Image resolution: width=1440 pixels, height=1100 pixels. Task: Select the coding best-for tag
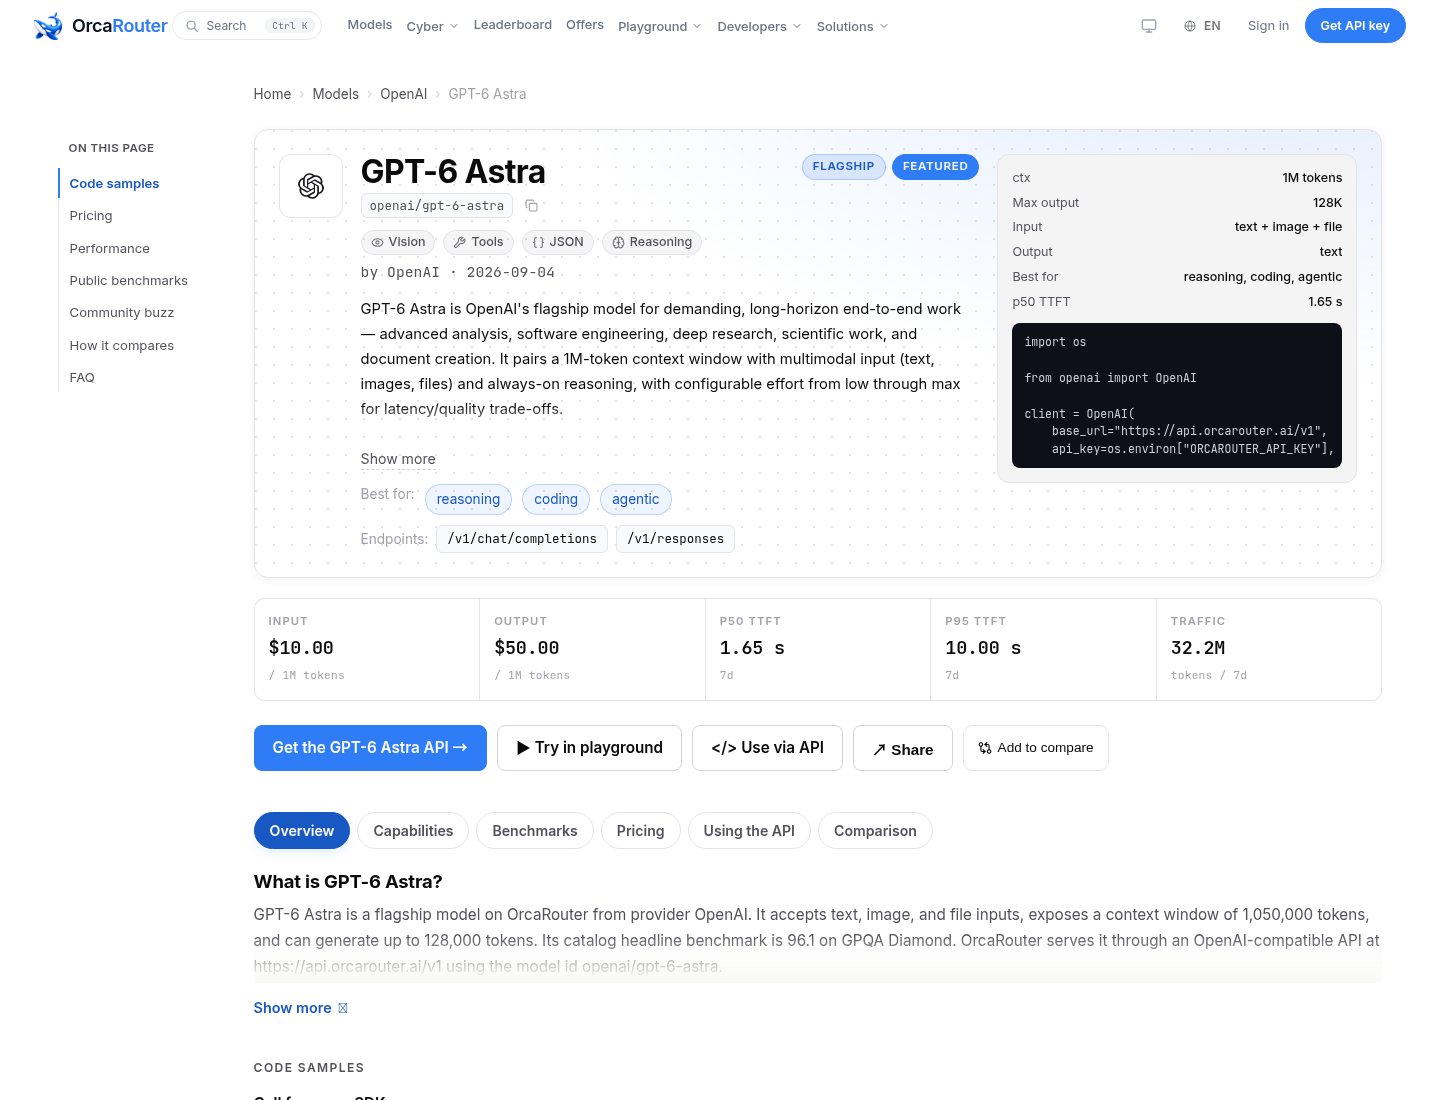click(556, 499)
